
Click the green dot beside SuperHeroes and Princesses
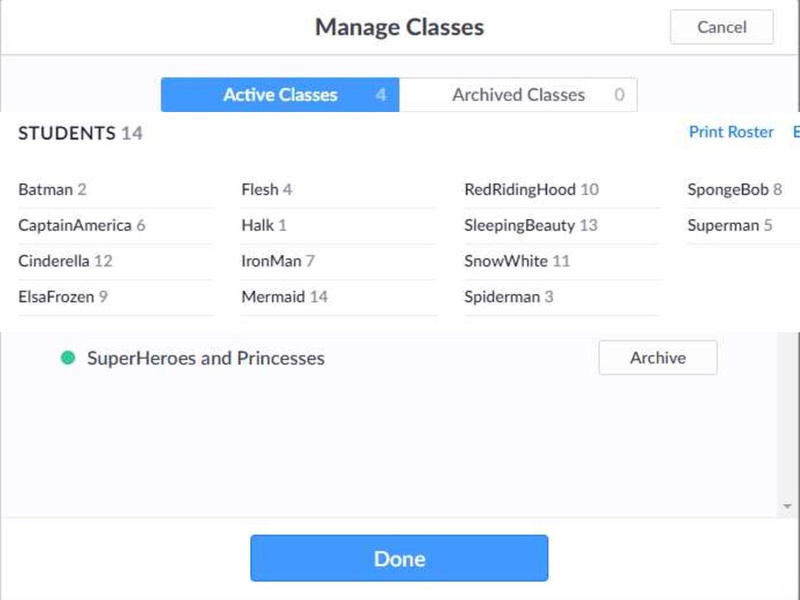(68, 358)
